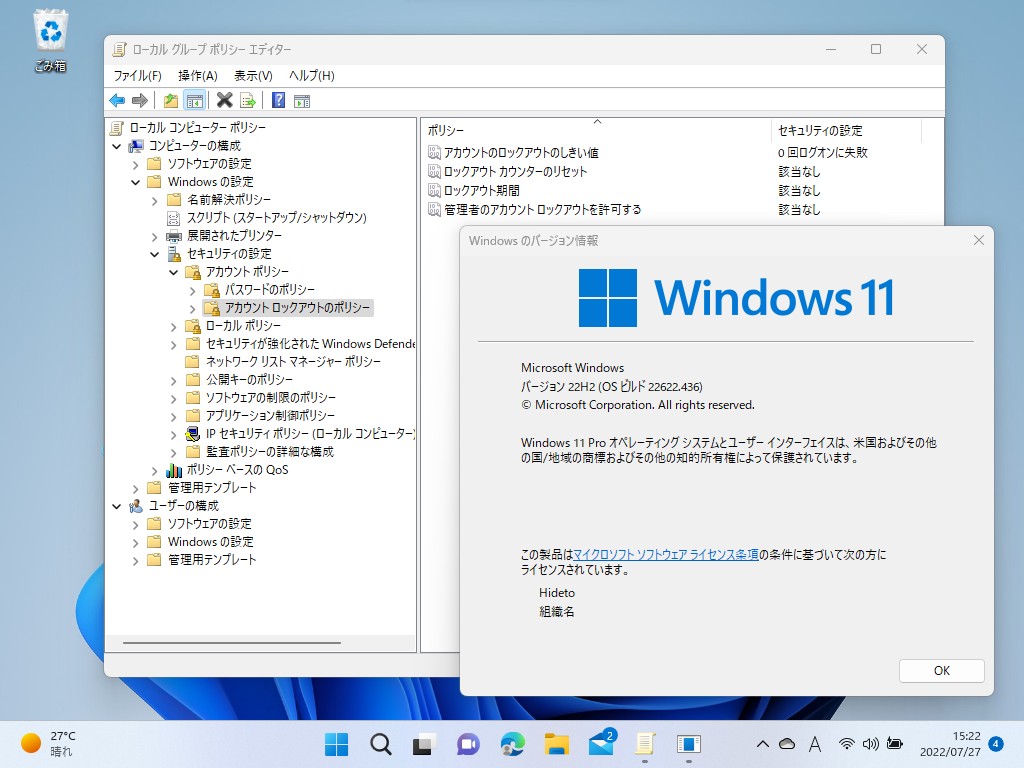Collapse Windows の設定 under コンピューターの構成
The image size is (1024, 768).
coord(135,182)
